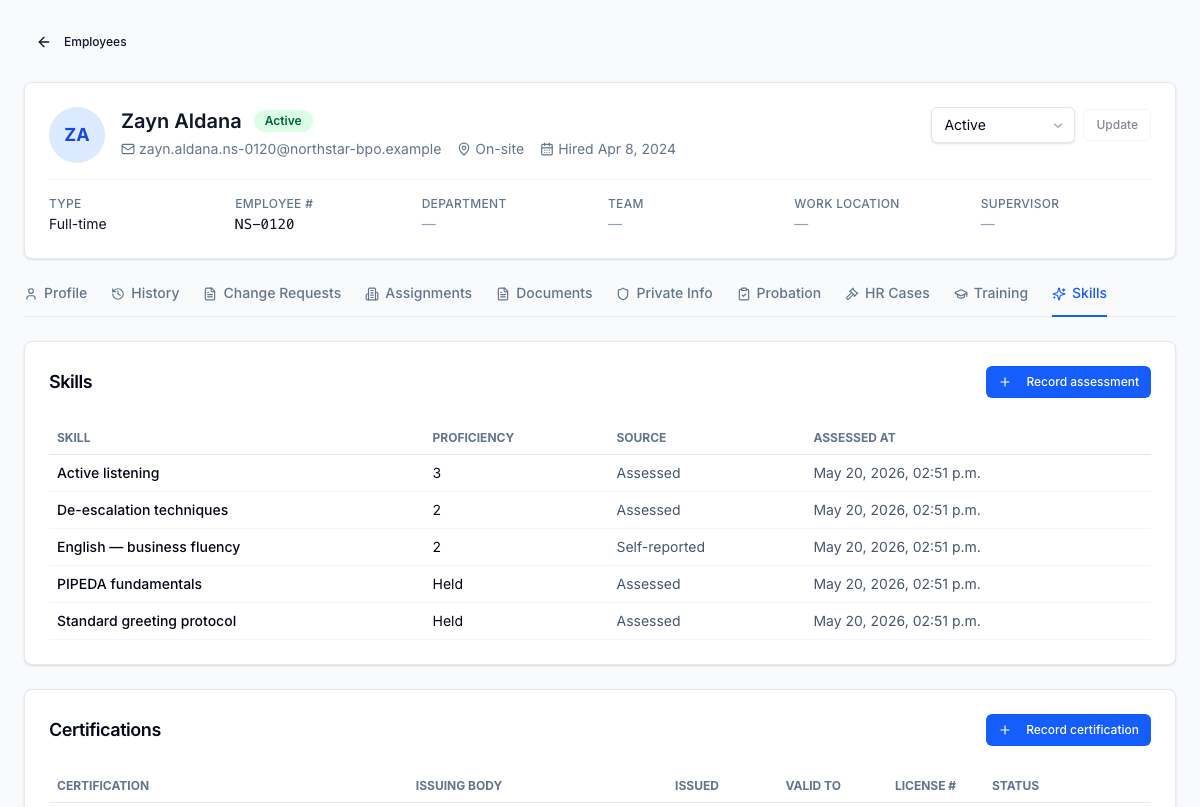Click the Active listening skill row
This screenshot has height=807, width=1200.
pyautogui.click(x=600, y=473)
